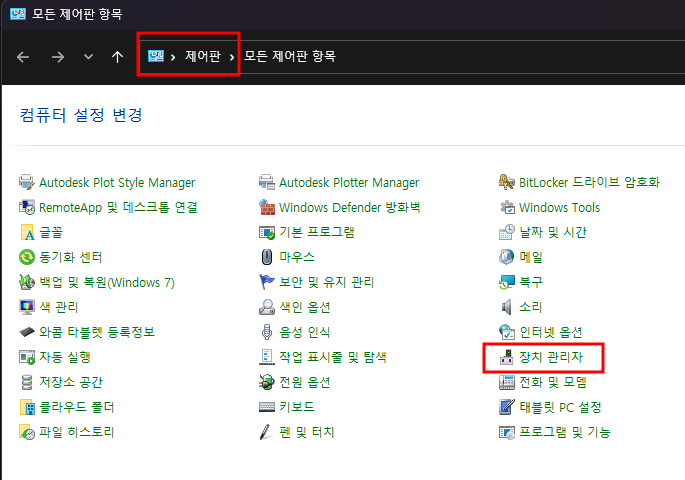
Task: Open the Autodesk Plotter Manager link
Action: click(x=349, y=182)
